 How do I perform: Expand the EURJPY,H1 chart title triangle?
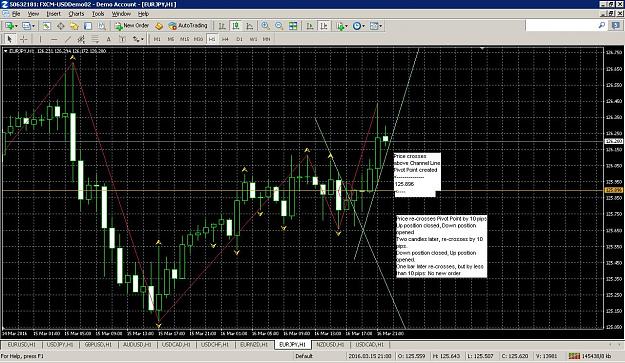click(x=6, y=51)
